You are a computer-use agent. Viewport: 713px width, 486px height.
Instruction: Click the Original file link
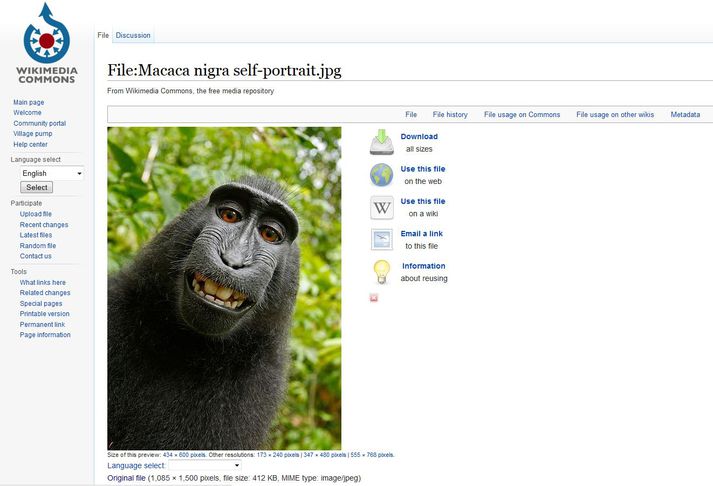(x=126, y=478)
